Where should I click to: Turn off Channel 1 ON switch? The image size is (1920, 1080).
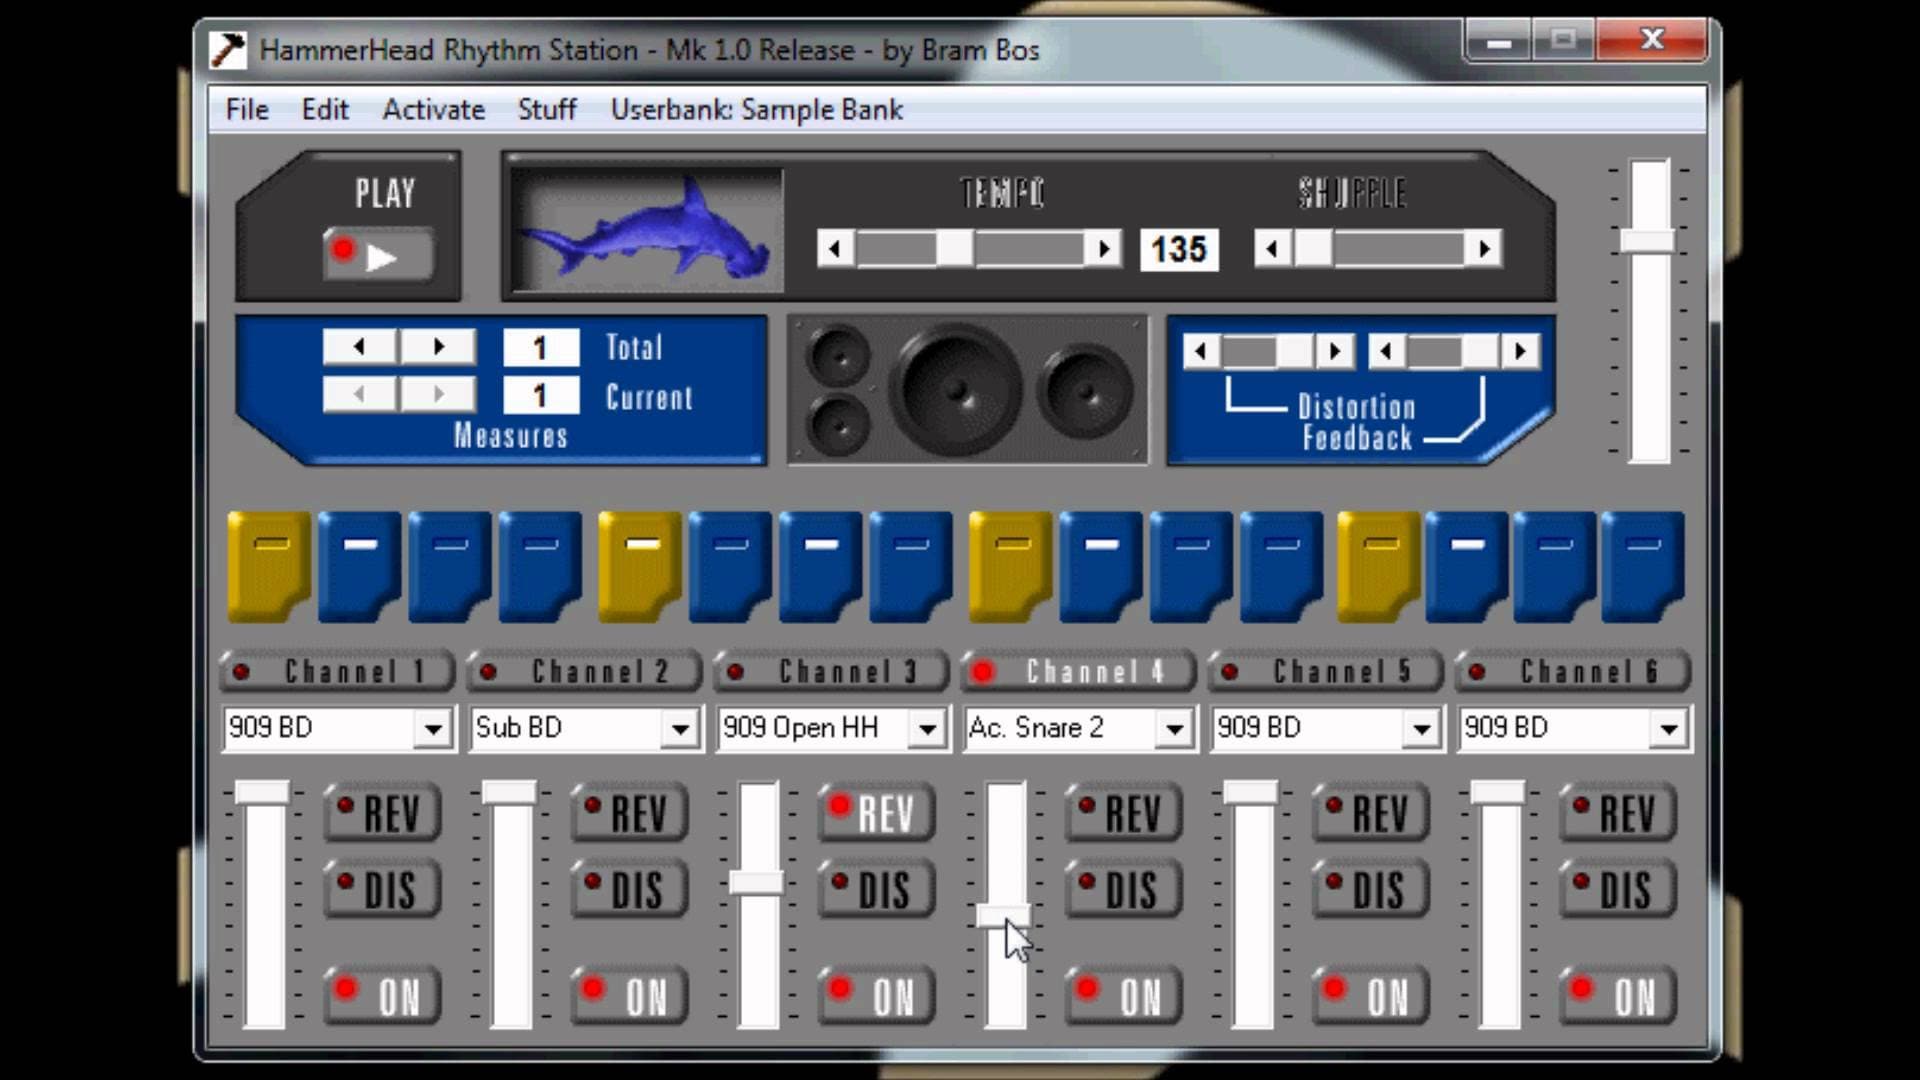[x=382, y=995]
